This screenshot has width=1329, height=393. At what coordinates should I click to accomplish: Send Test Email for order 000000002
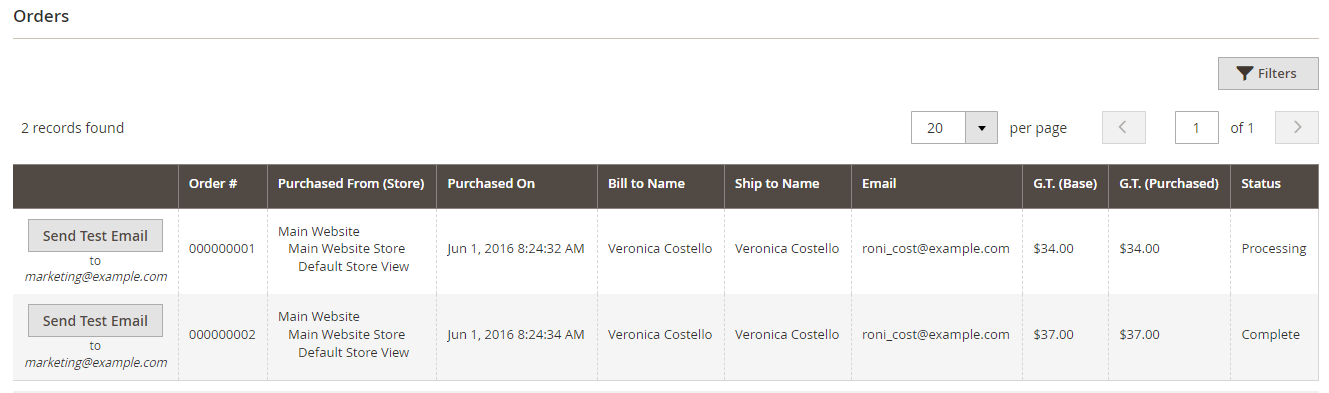pyautogui.click(x=95, y=321)
